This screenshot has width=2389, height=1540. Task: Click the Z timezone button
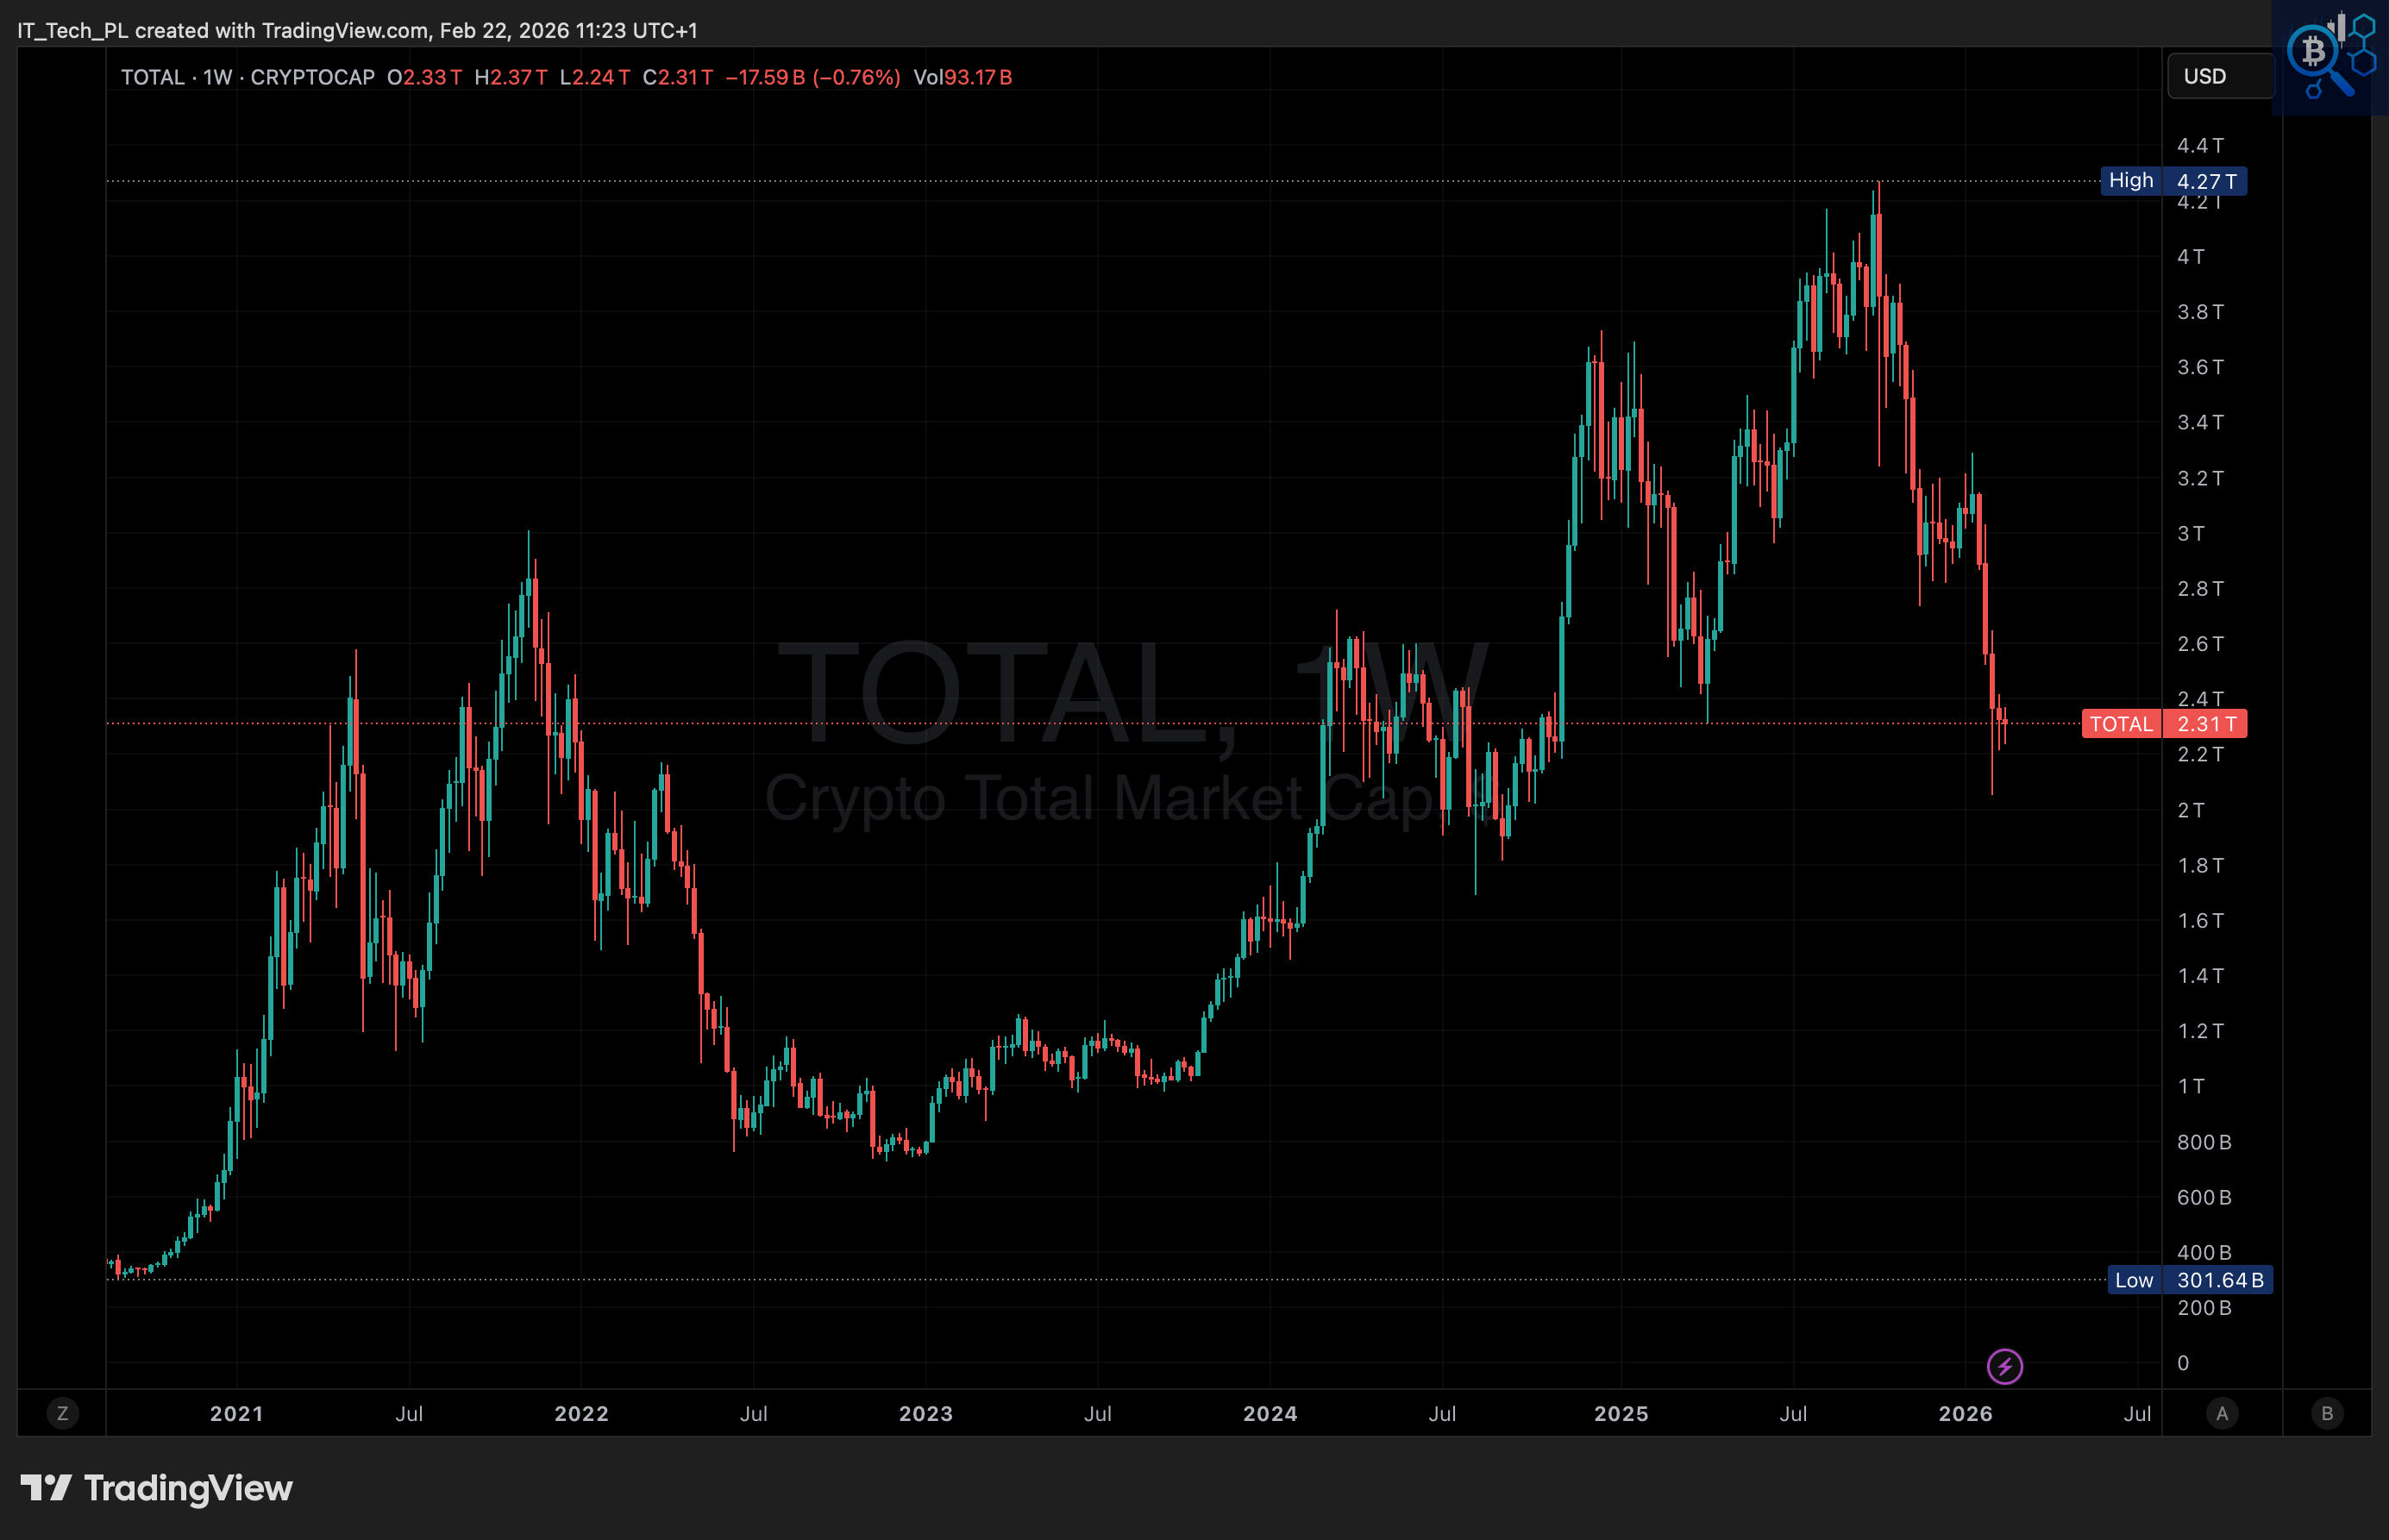pos(63,1413)
